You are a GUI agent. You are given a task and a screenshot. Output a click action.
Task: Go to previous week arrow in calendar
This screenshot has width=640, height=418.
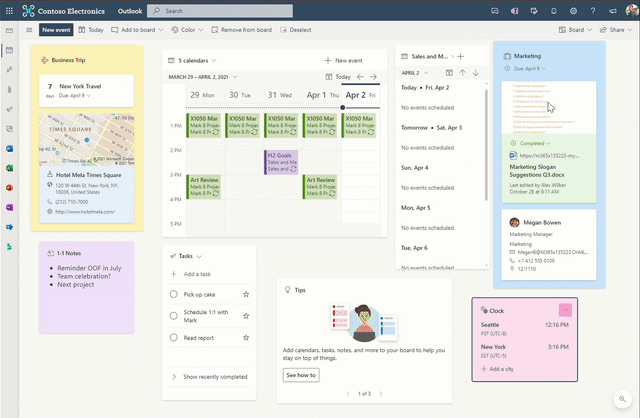coord(360,77)
